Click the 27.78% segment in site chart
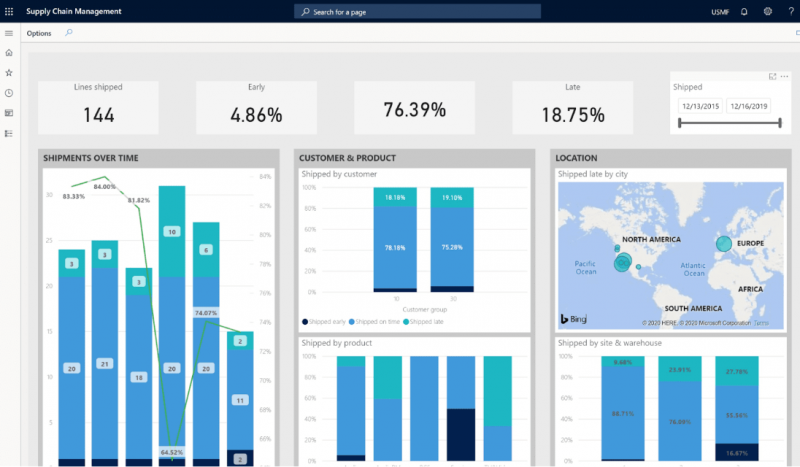 click(x=737, y=371)
